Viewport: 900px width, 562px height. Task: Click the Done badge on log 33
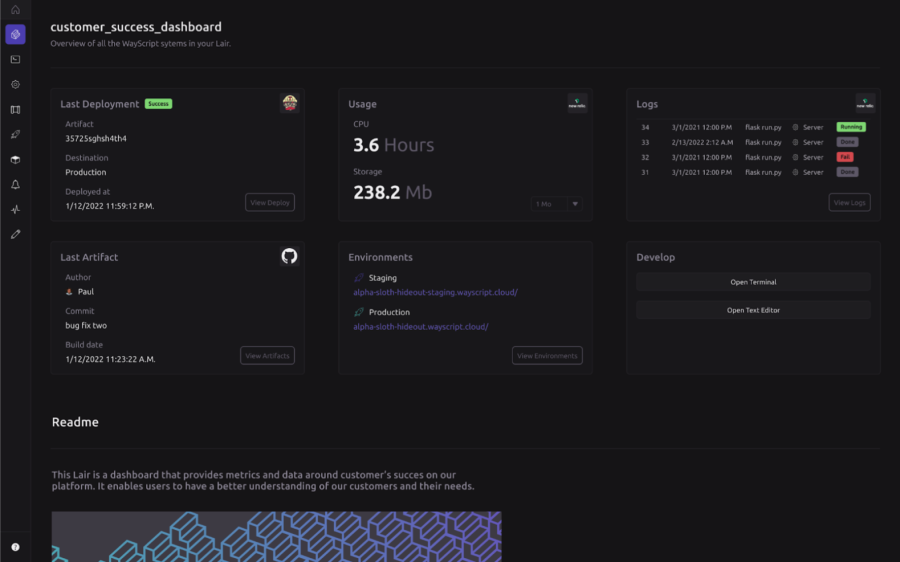(x=847, y=142)
